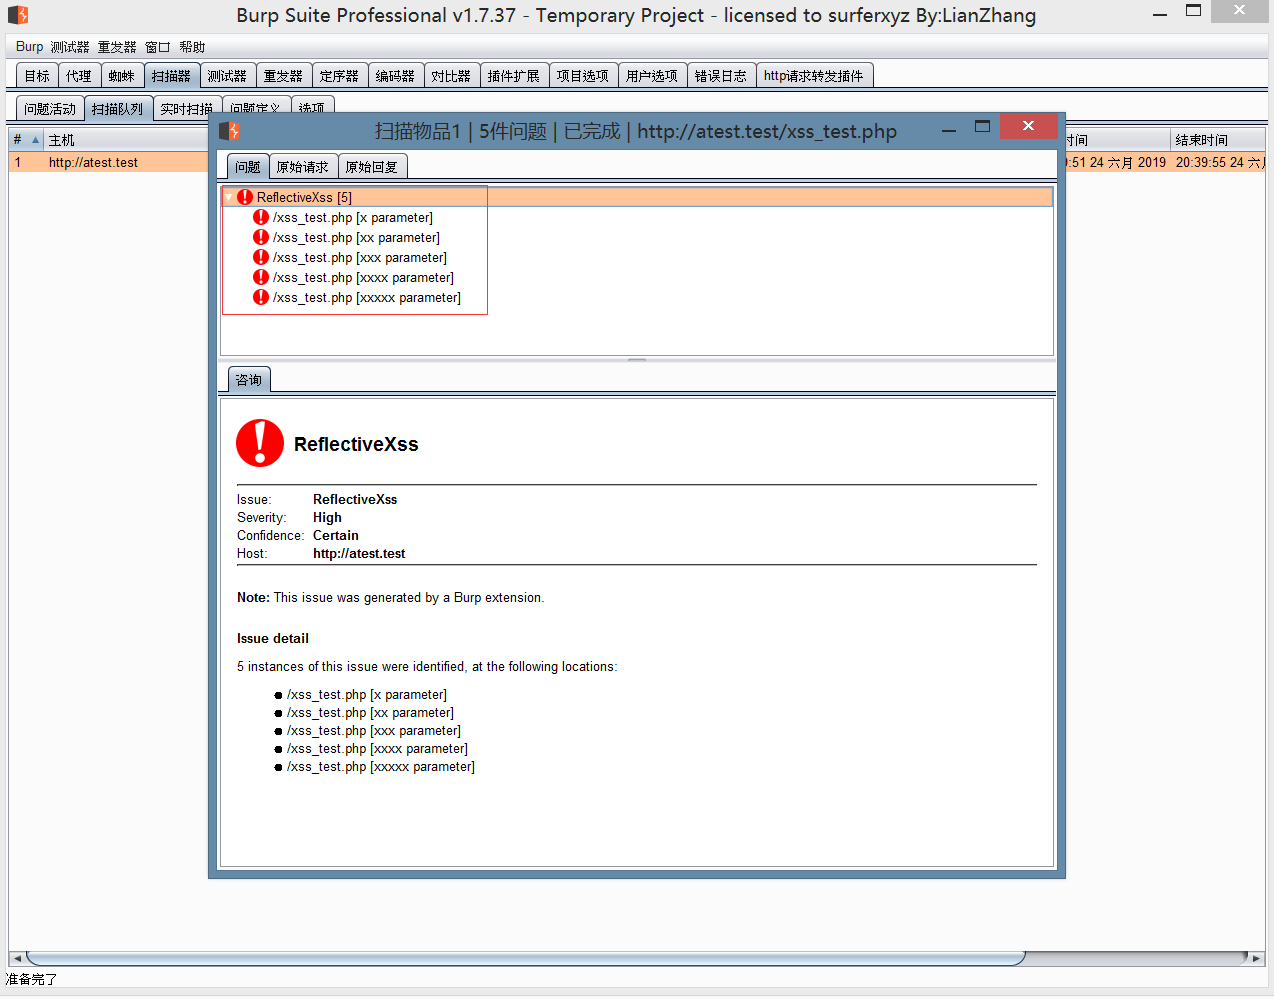Click the ReflectiveXss heading in the advisory
Screen dimensions: 1274x999
point(356,444)
